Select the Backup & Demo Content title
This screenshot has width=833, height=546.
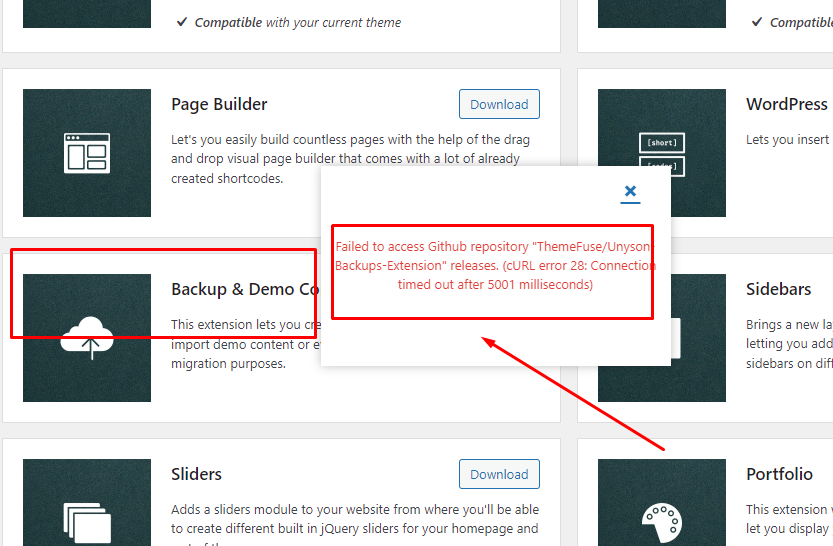point(245,289)
